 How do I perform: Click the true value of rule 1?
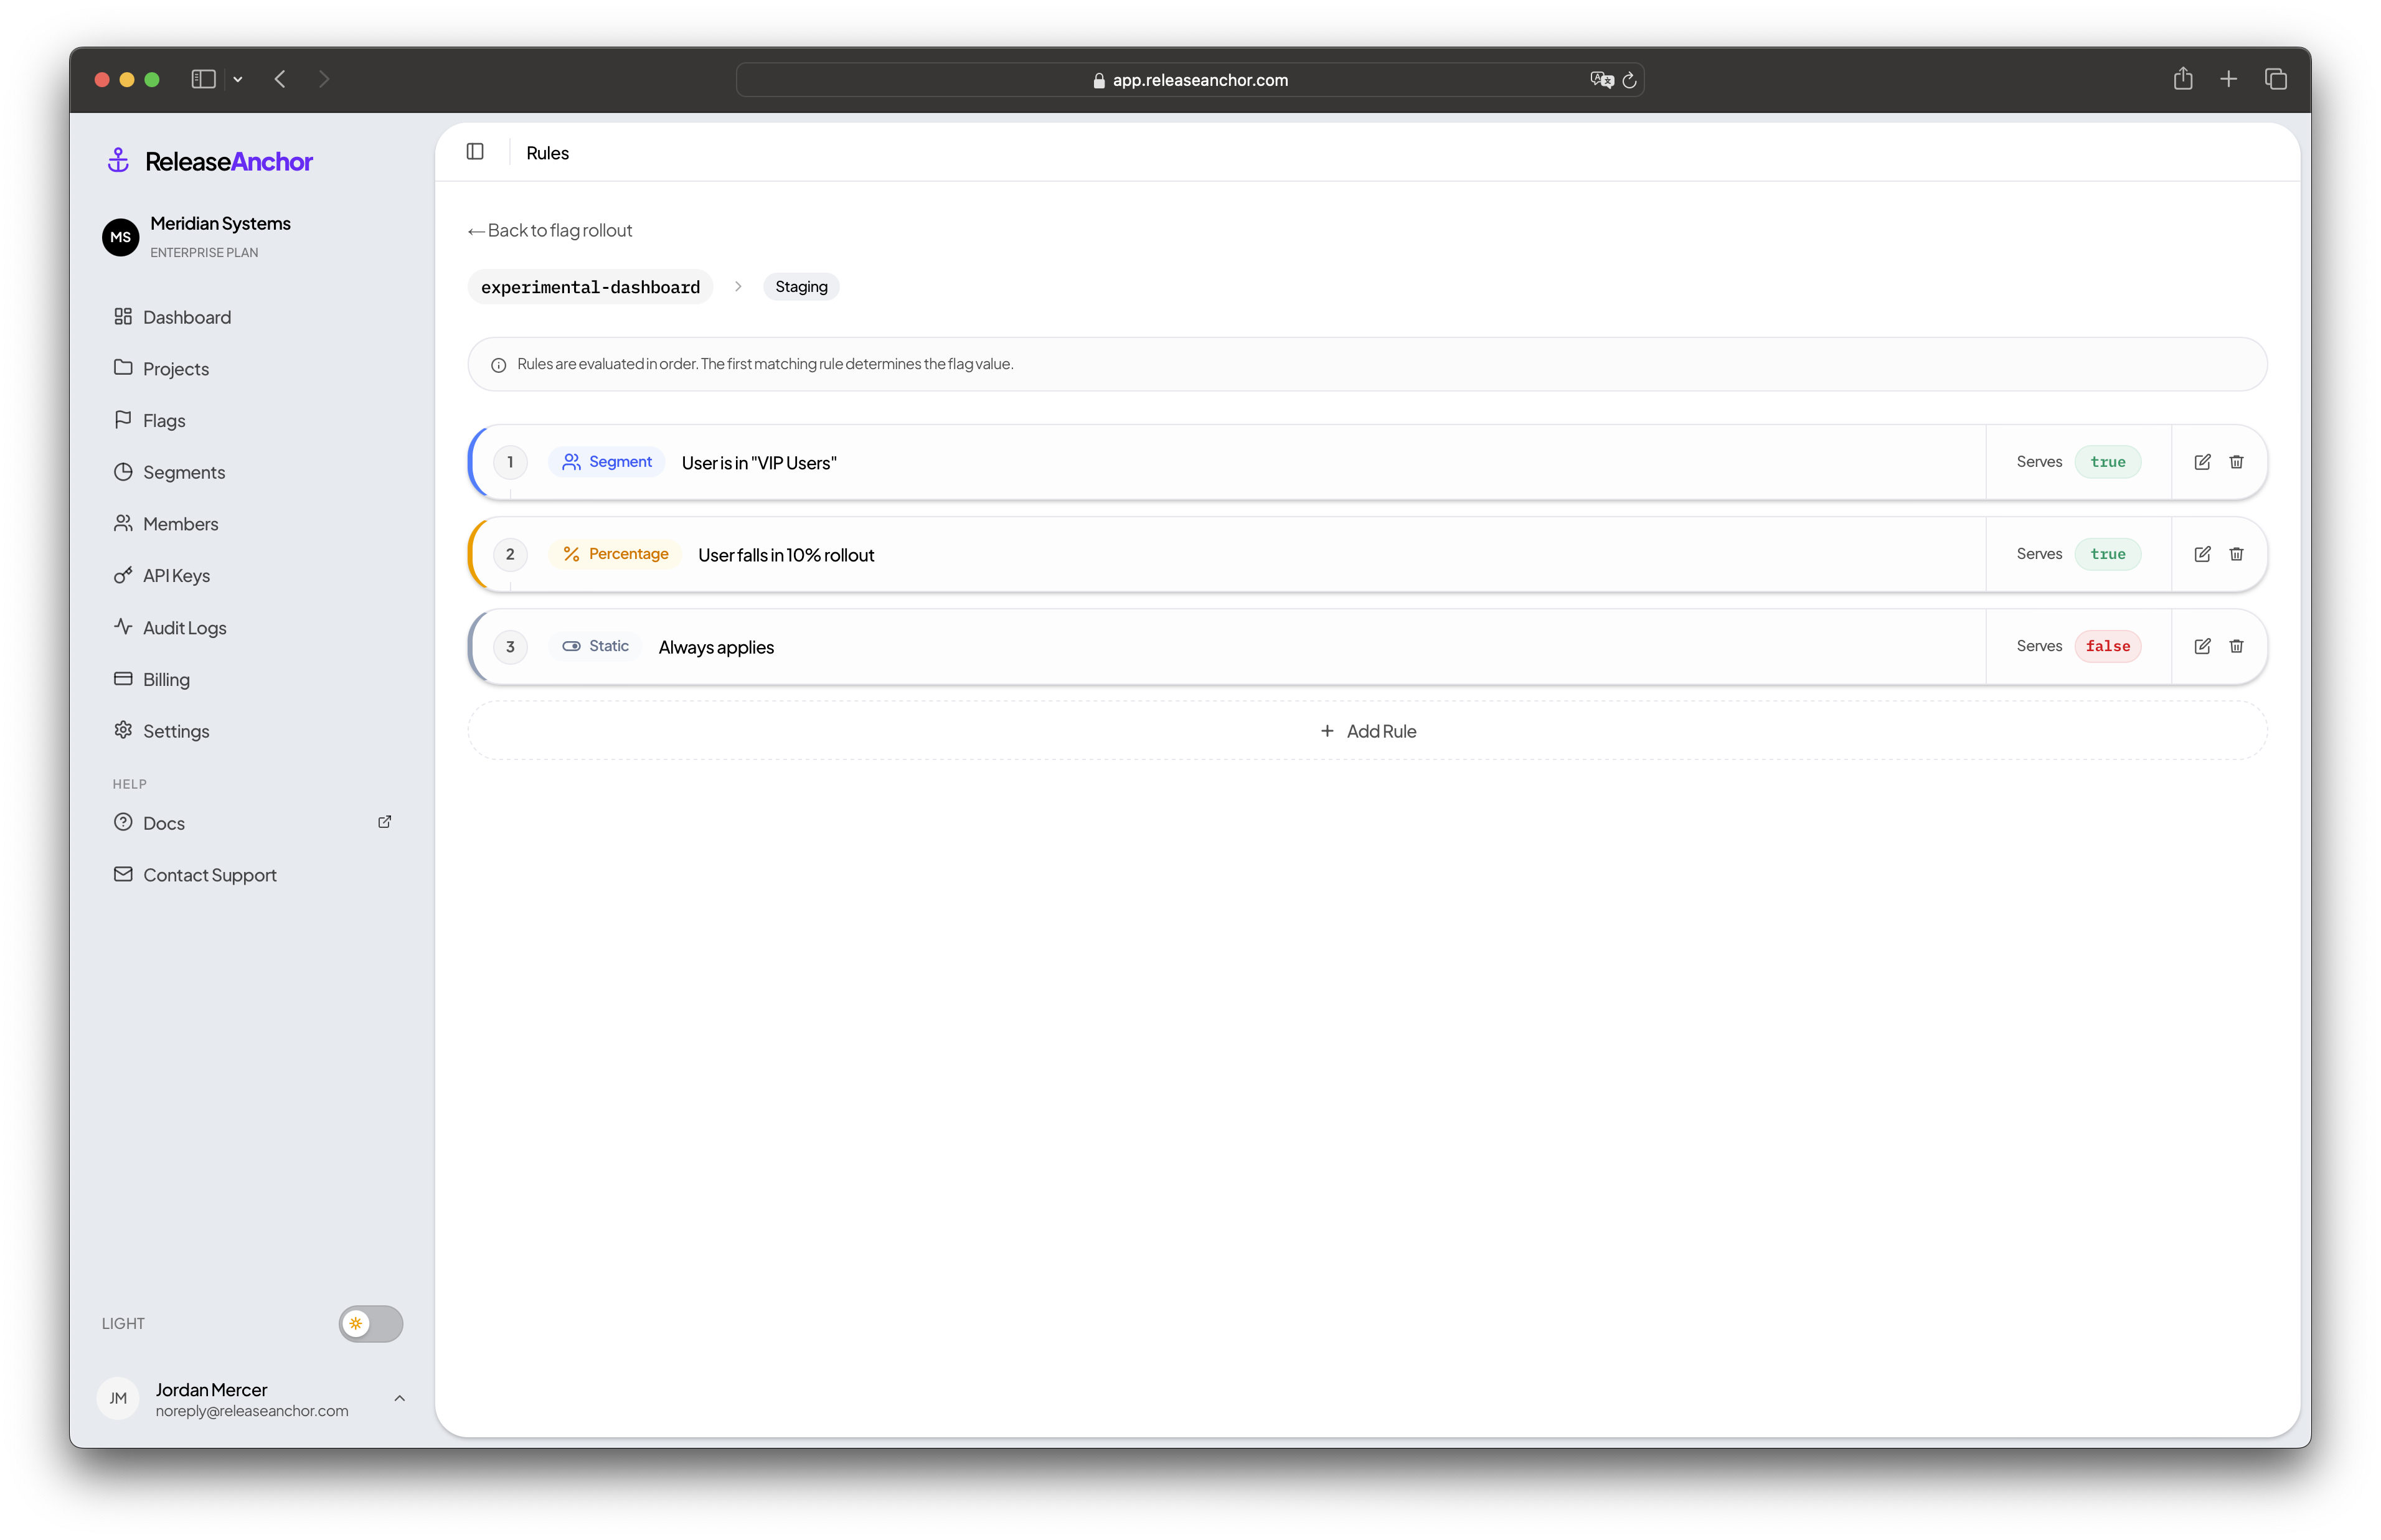click(x=2107, y=462)
